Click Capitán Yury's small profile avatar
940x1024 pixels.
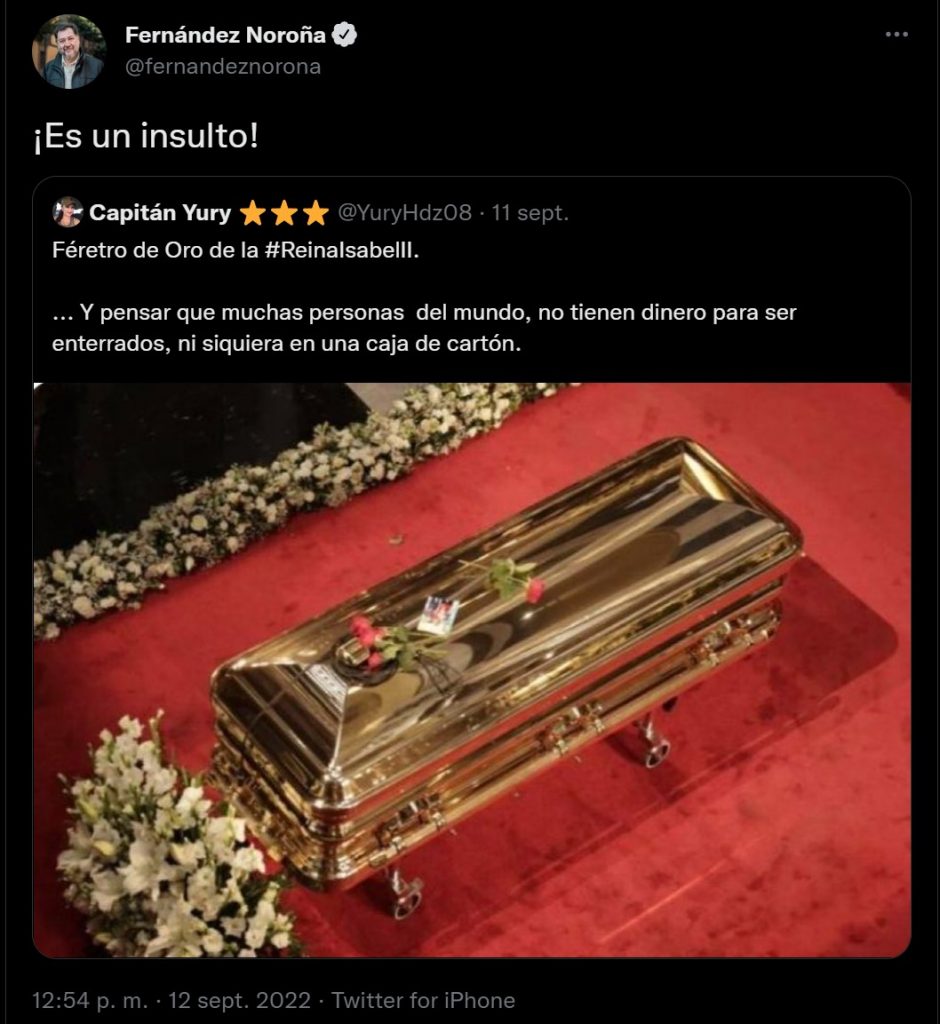[x=68, y=212]
